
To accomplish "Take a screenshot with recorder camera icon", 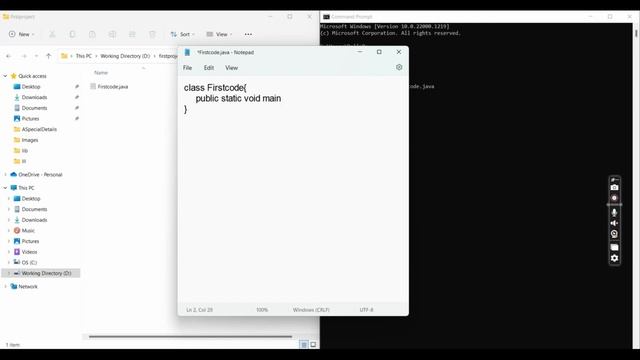I will tap(614, 187).
